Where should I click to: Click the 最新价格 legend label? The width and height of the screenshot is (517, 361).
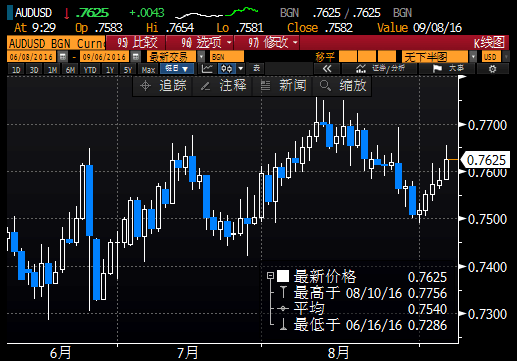point(325,276)
